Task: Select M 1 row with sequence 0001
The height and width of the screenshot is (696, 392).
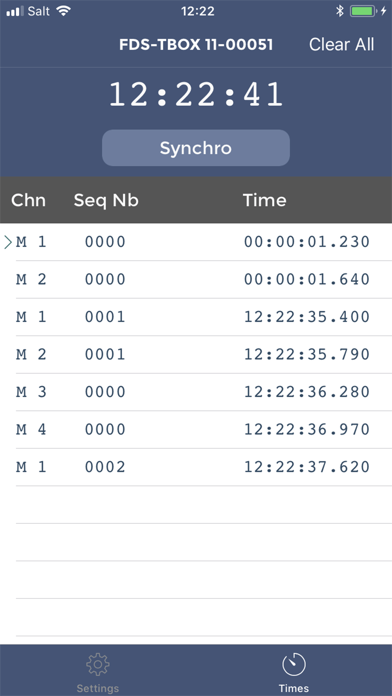Action: pos(196,317)
